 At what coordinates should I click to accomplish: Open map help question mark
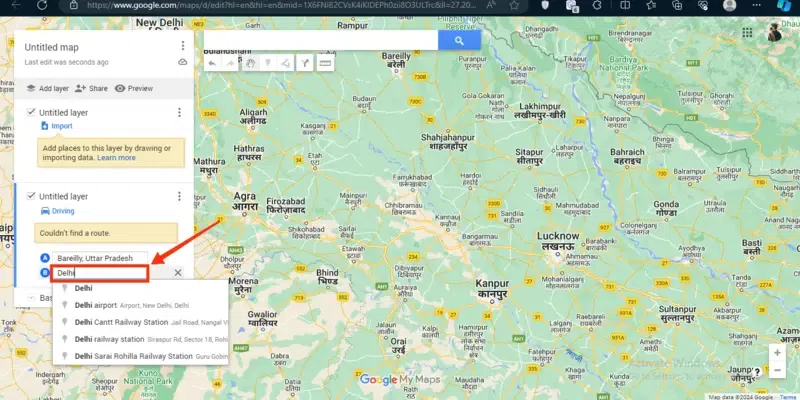point(758,372)
